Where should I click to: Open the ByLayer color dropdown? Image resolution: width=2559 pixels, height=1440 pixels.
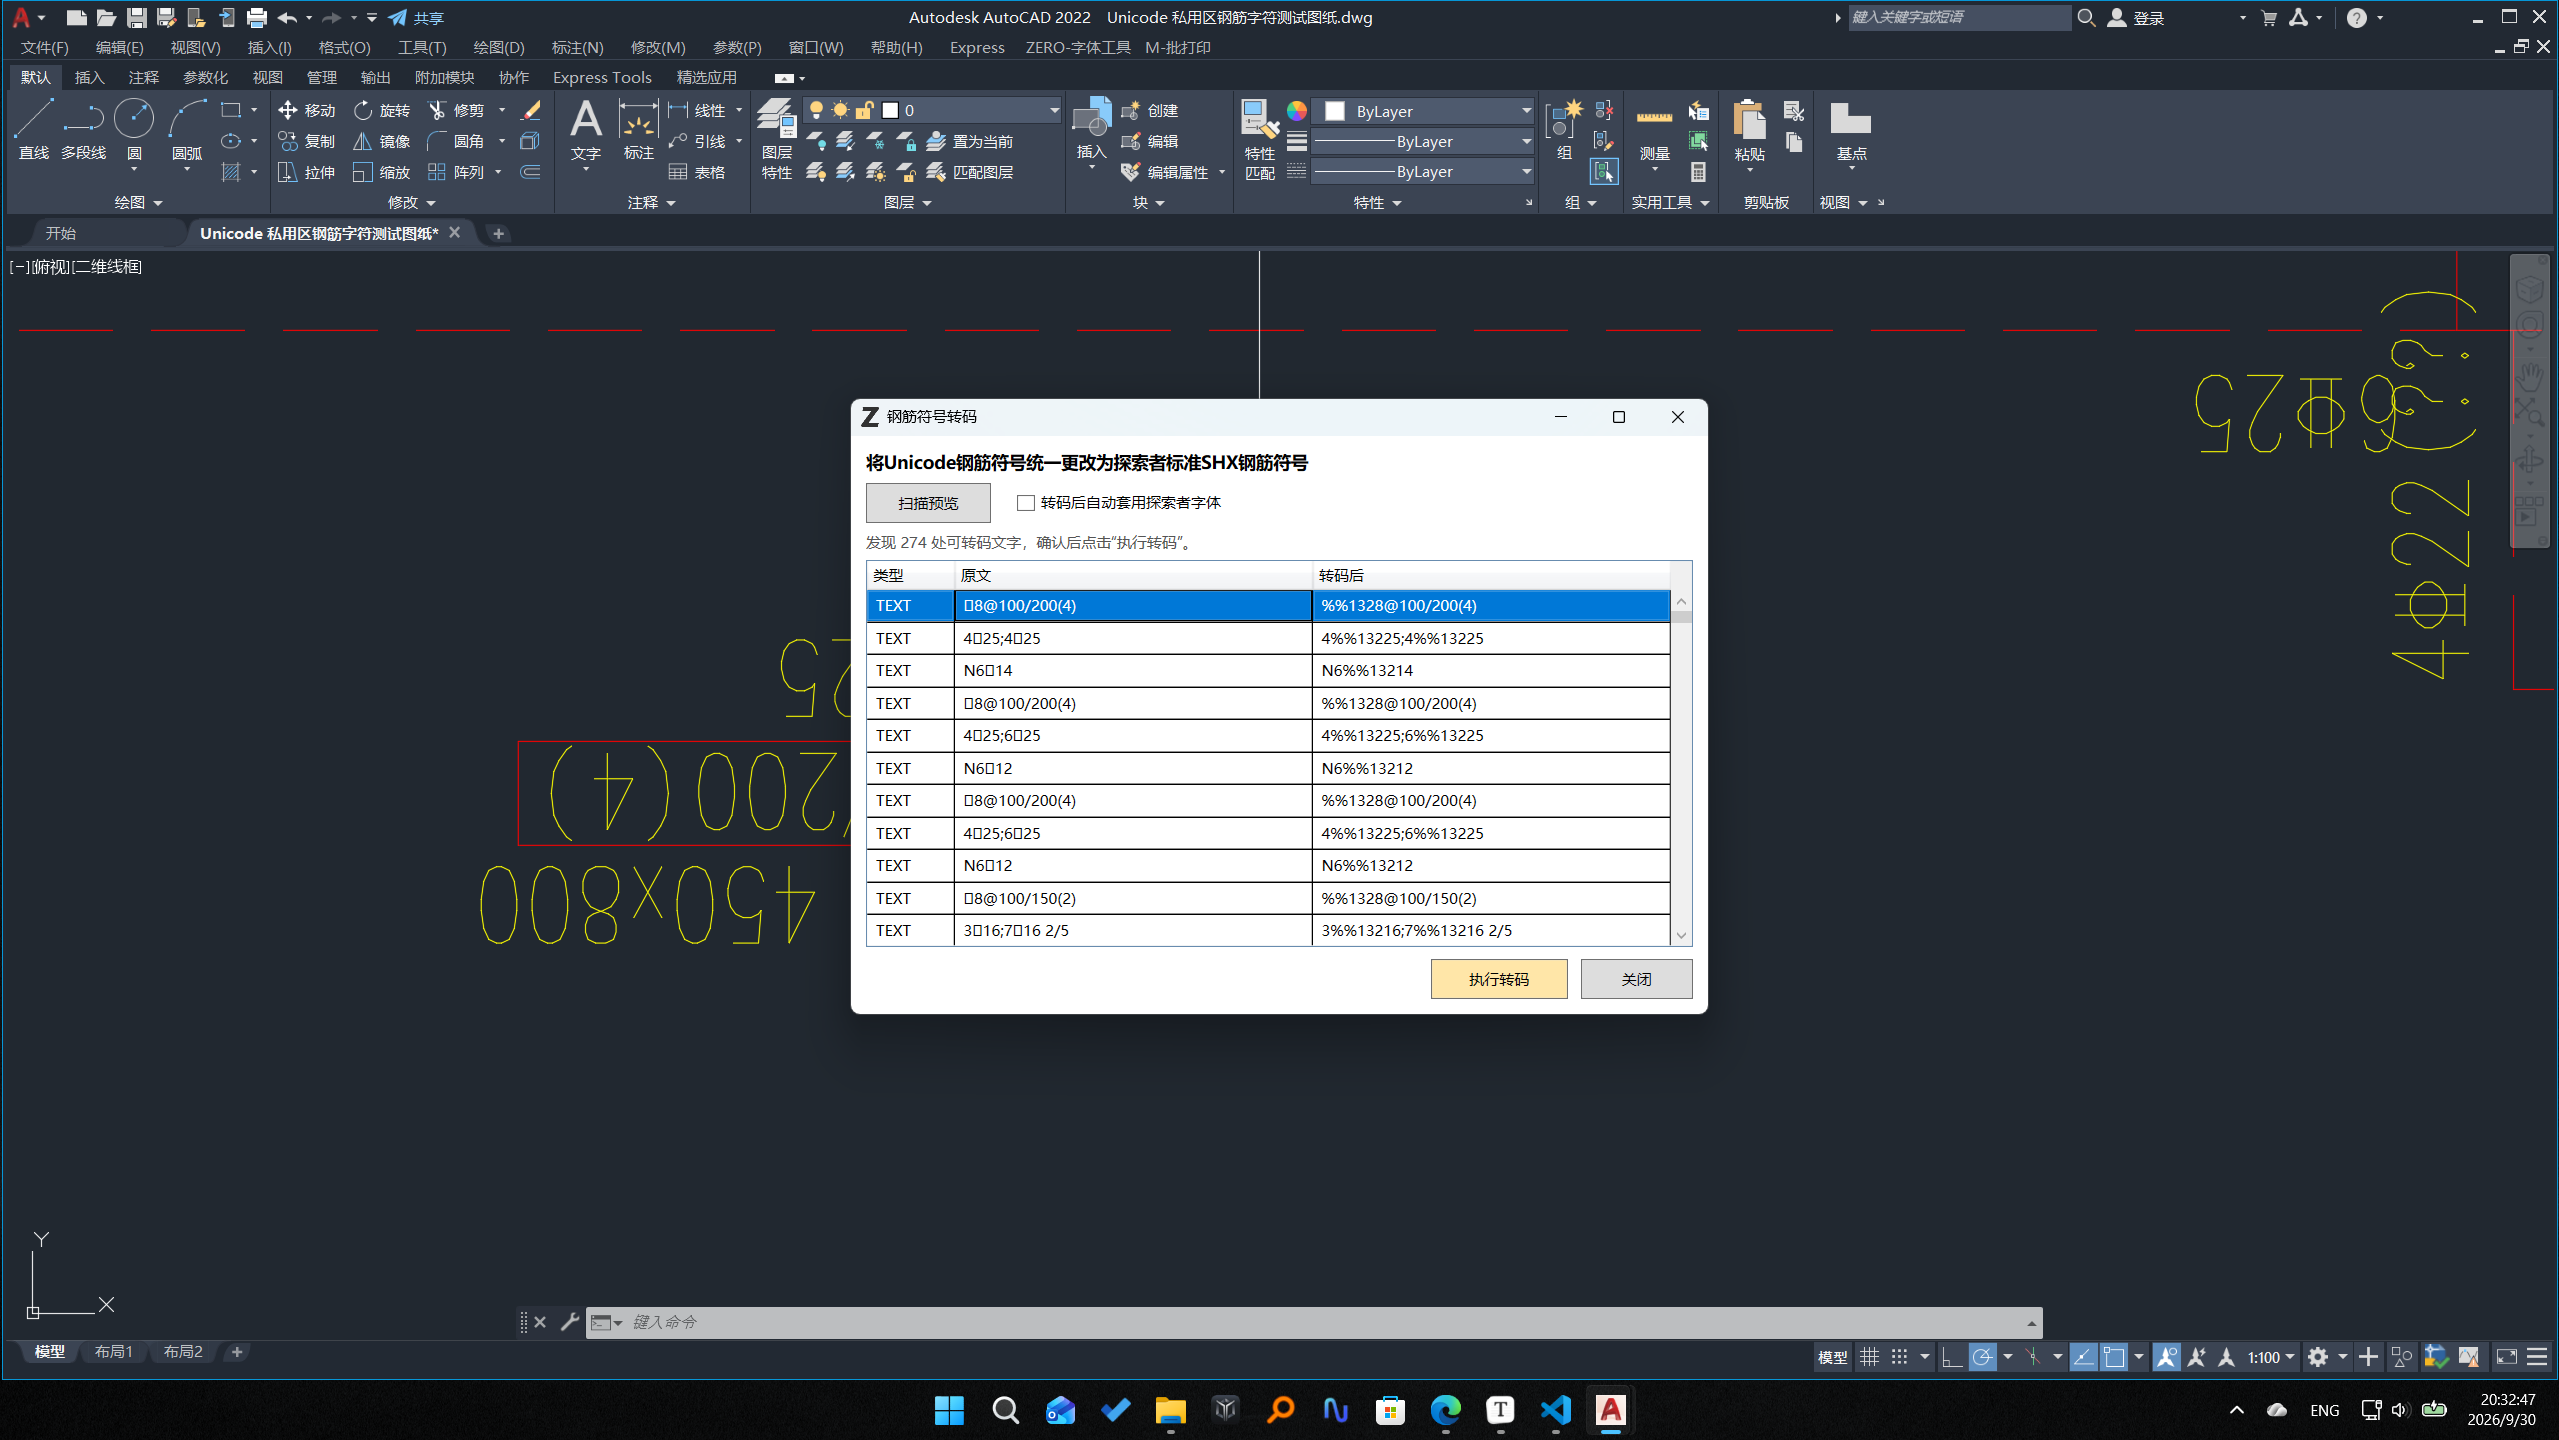point(1423,111)
